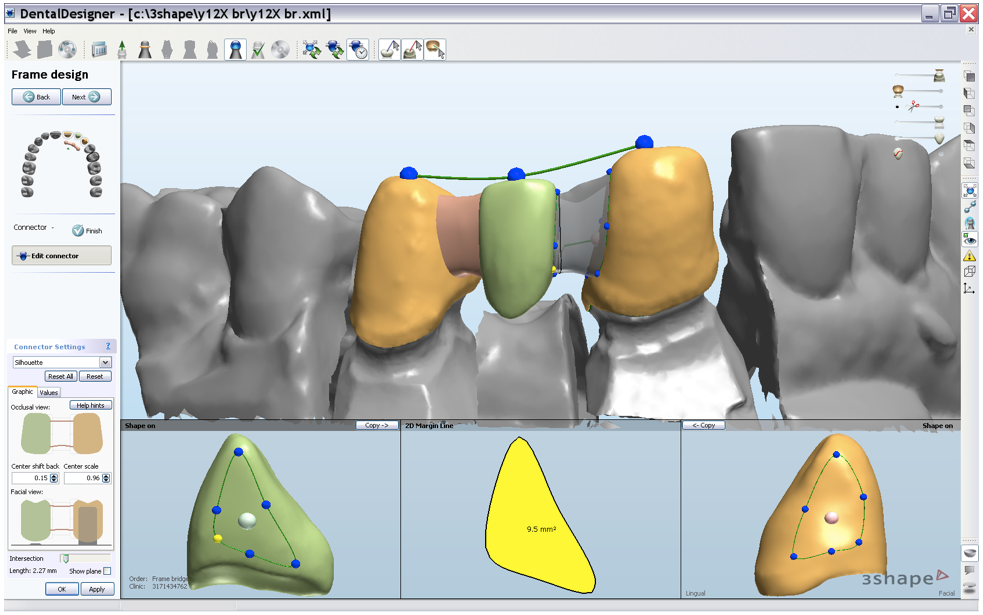The image size is (983, 615).
Task: Click the Finish button
Action: (x=87, y=231)
